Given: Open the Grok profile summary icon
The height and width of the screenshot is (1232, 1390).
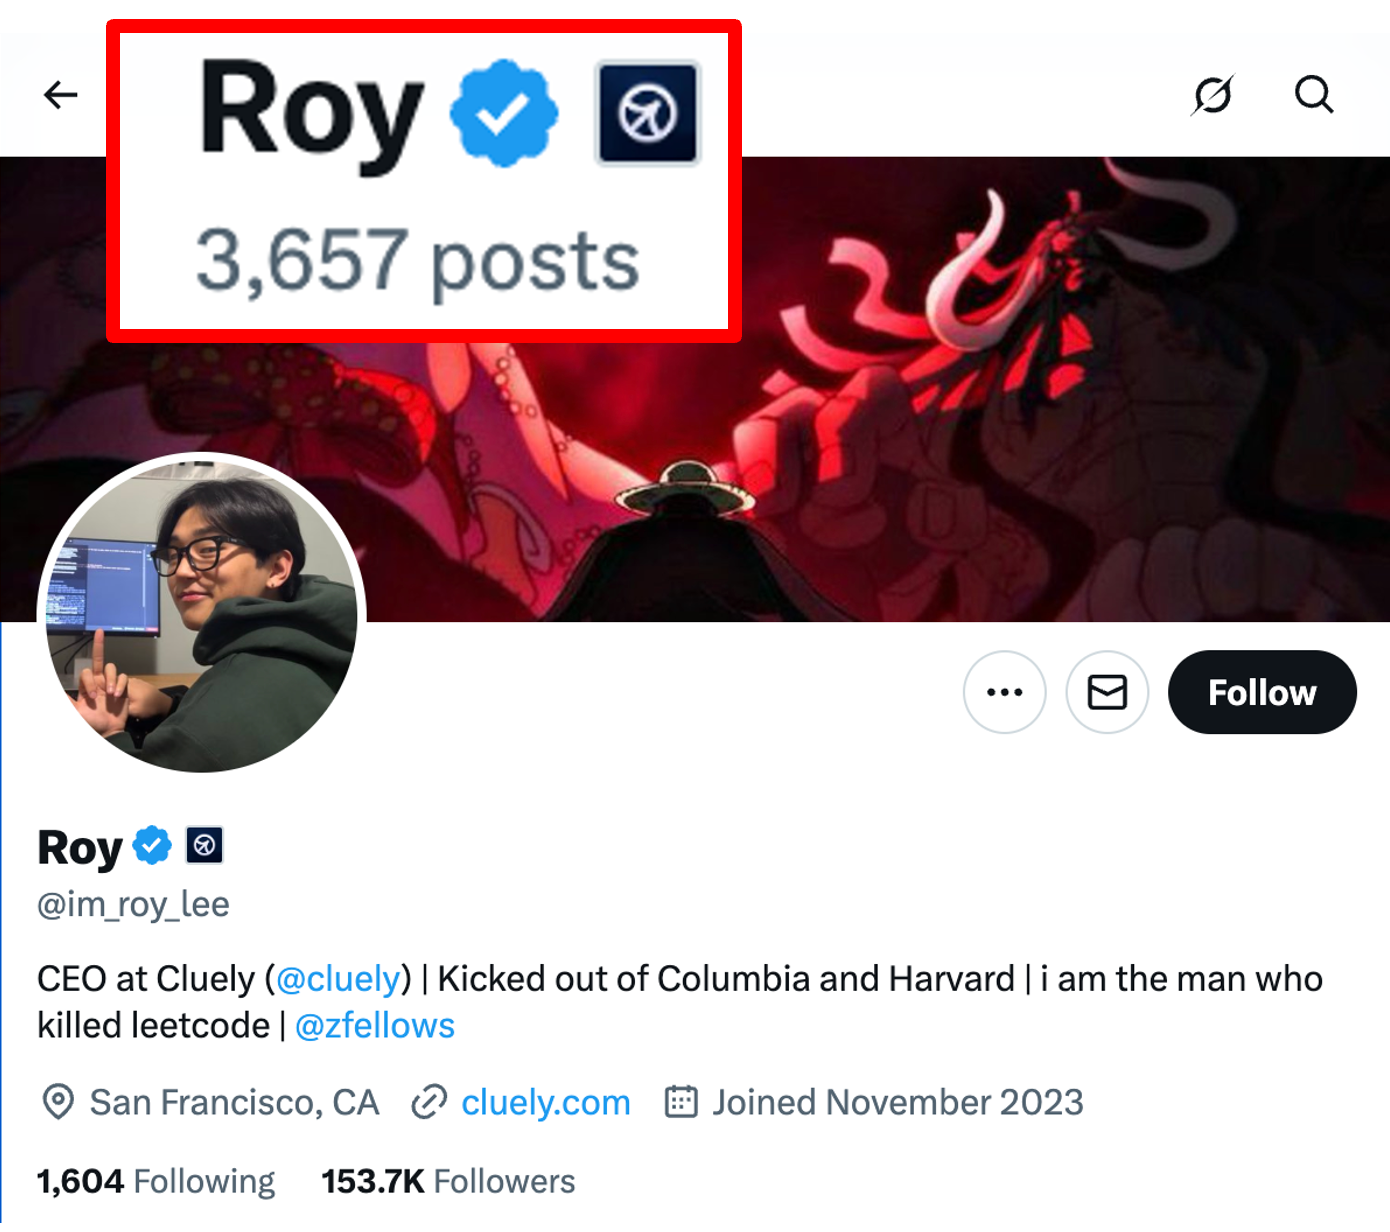Looking at the screenshot, I should (1212, 95).
